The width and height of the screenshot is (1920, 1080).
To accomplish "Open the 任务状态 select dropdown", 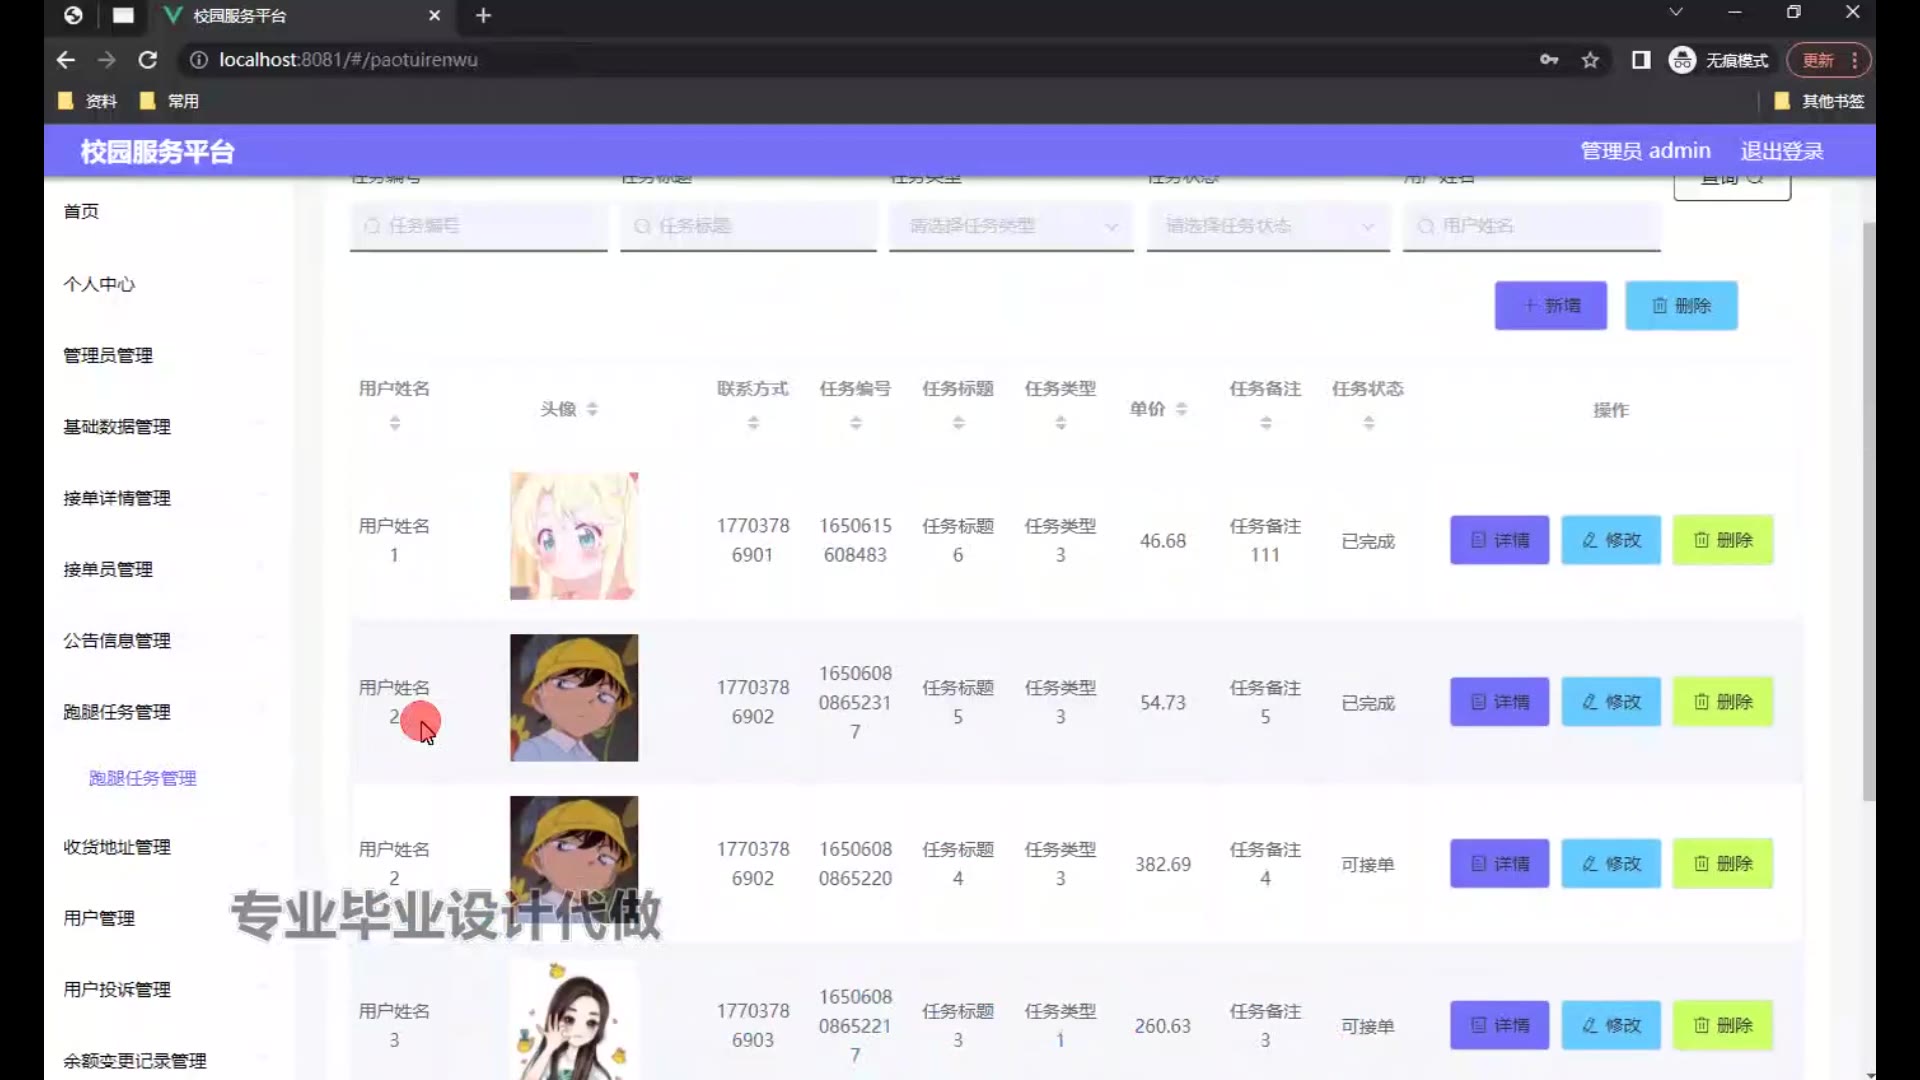I will [1267, 226].
